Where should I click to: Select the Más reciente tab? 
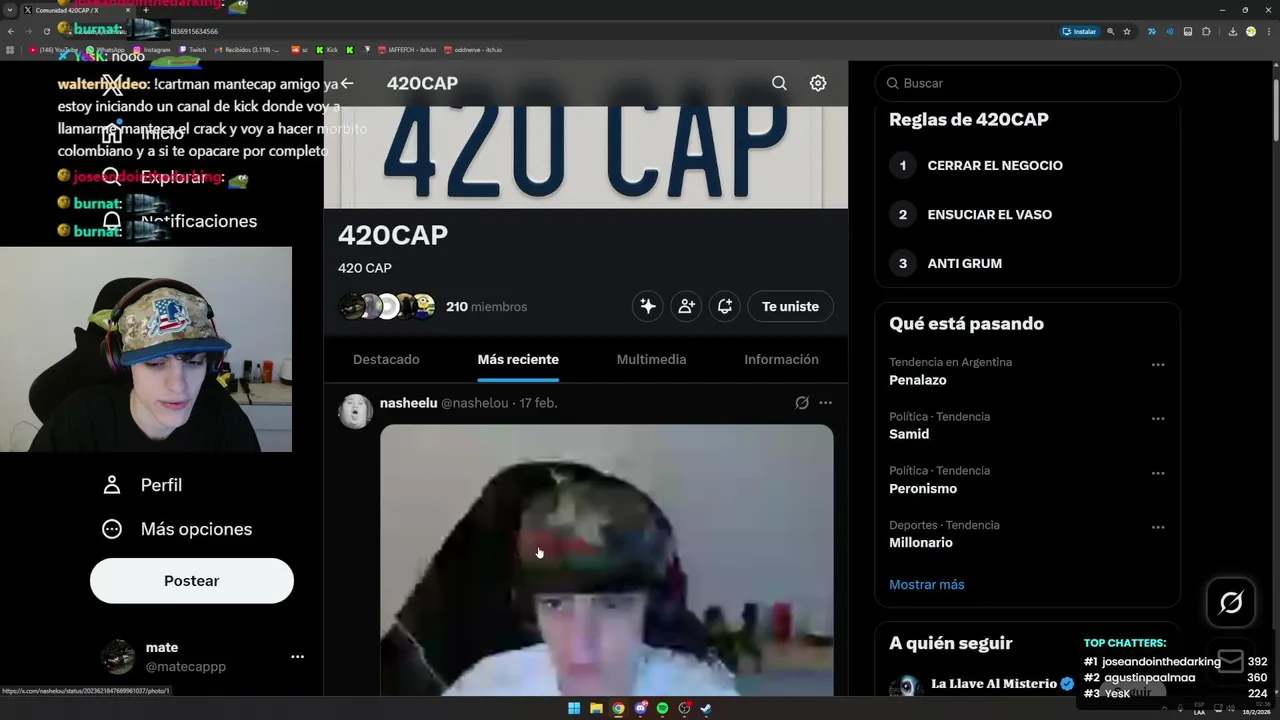click(518, 360)
